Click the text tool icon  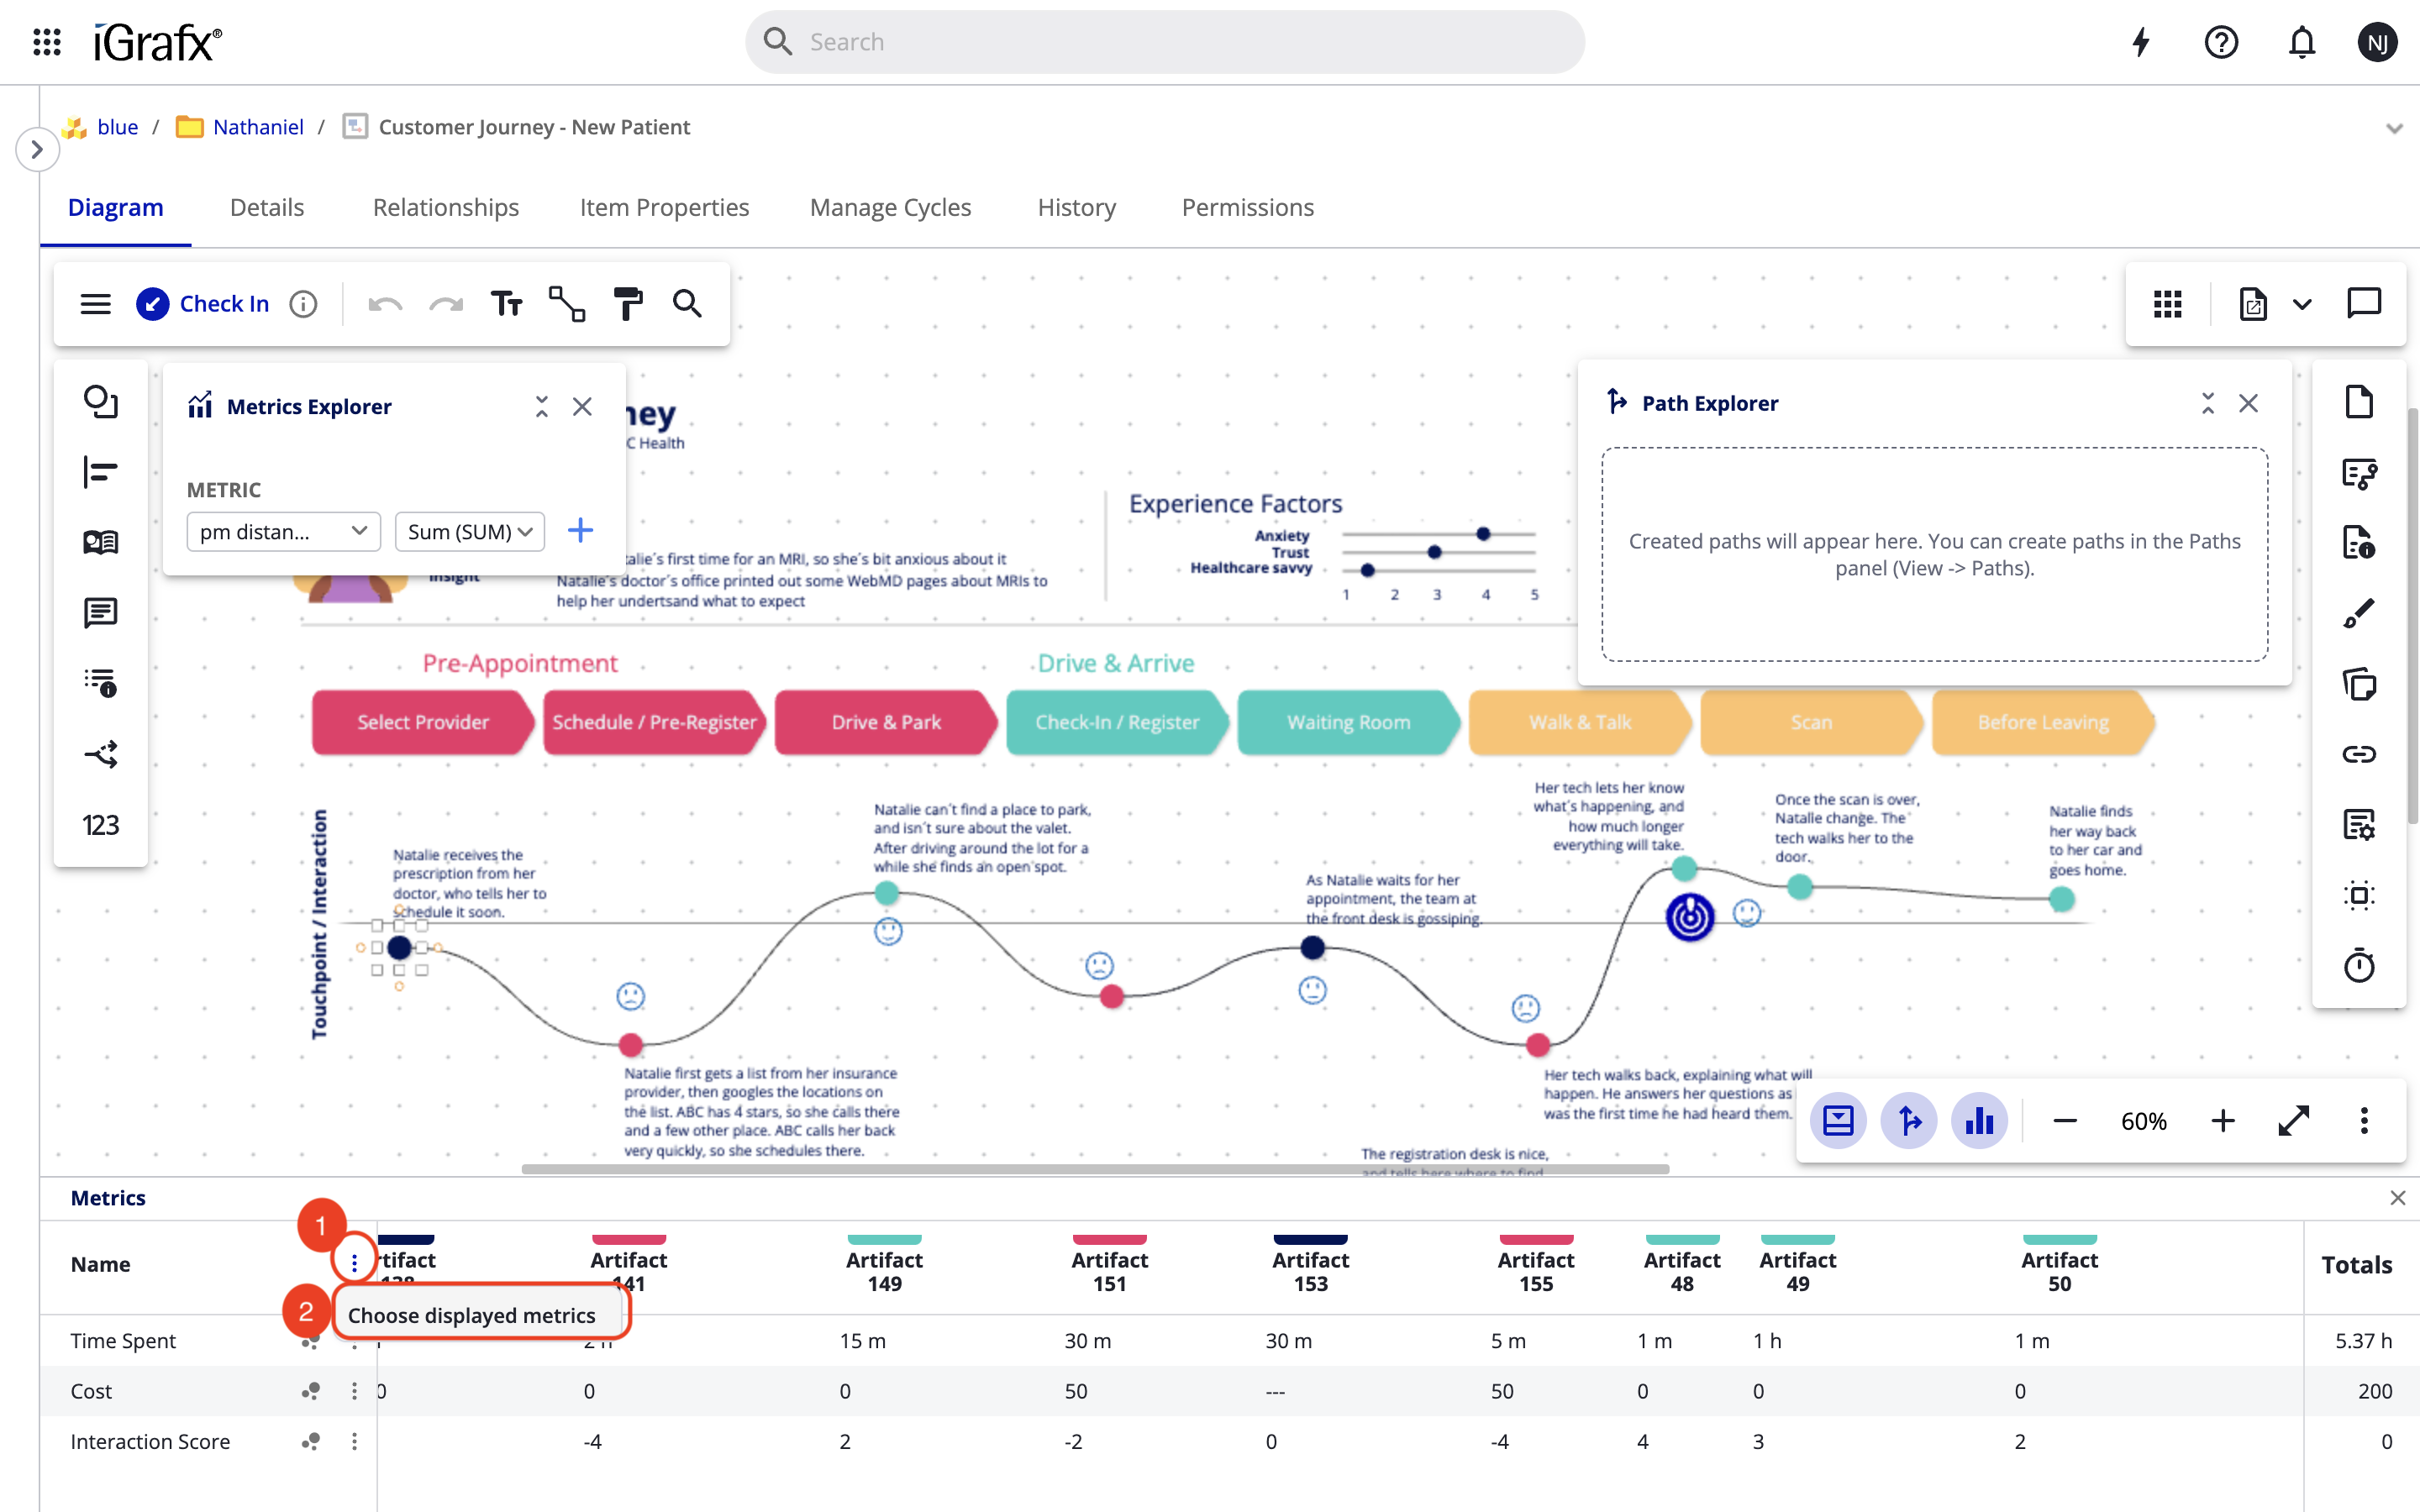(507, 304)
